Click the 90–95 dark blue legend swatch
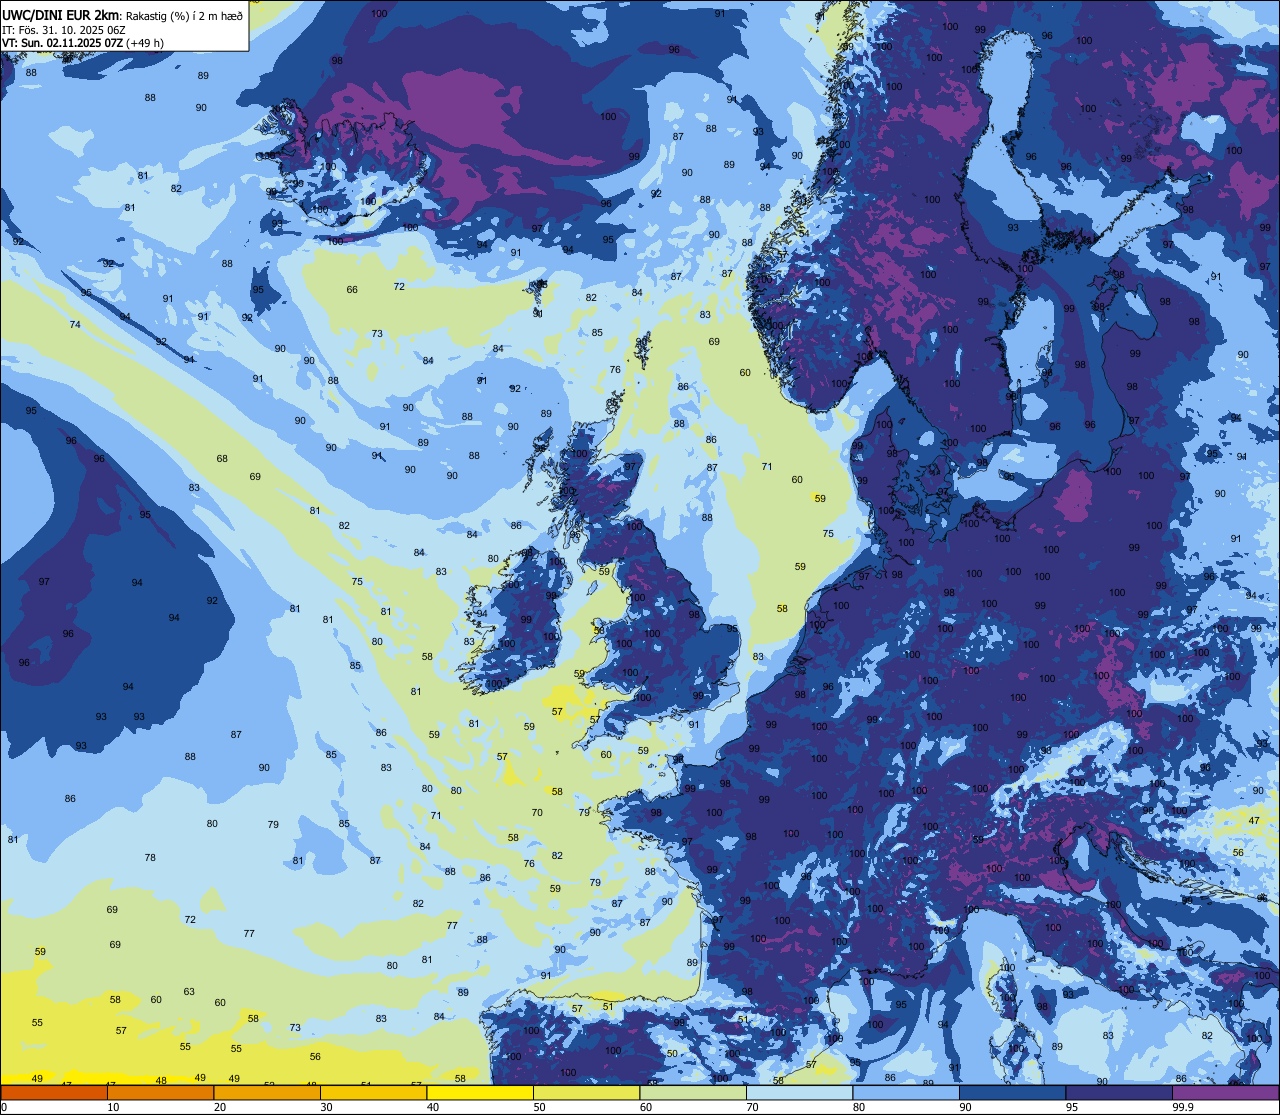This screenshot has width=1280, height=1115. [1013, 1092]
